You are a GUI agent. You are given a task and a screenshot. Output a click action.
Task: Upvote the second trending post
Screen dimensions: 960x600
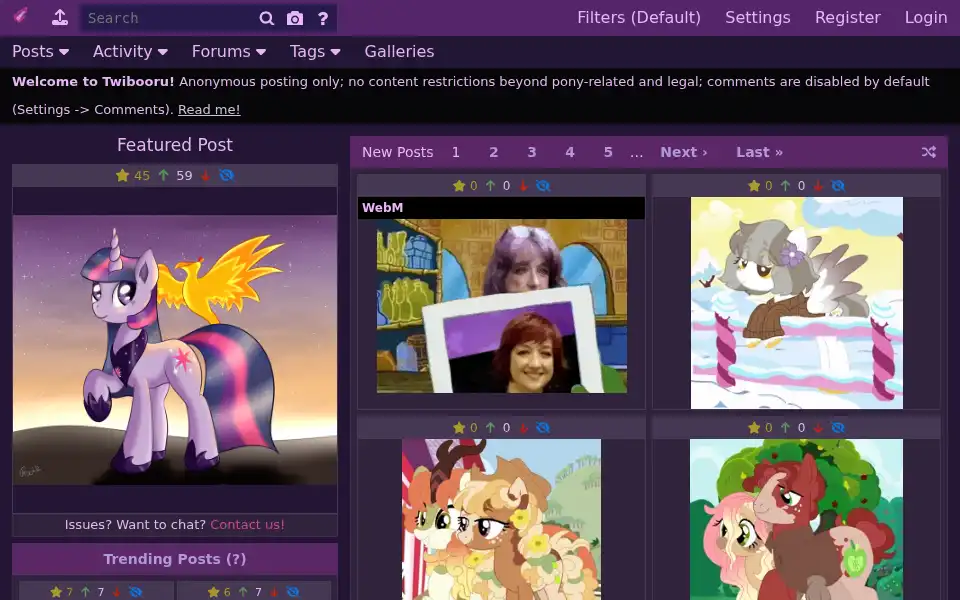tap(243, 592)
